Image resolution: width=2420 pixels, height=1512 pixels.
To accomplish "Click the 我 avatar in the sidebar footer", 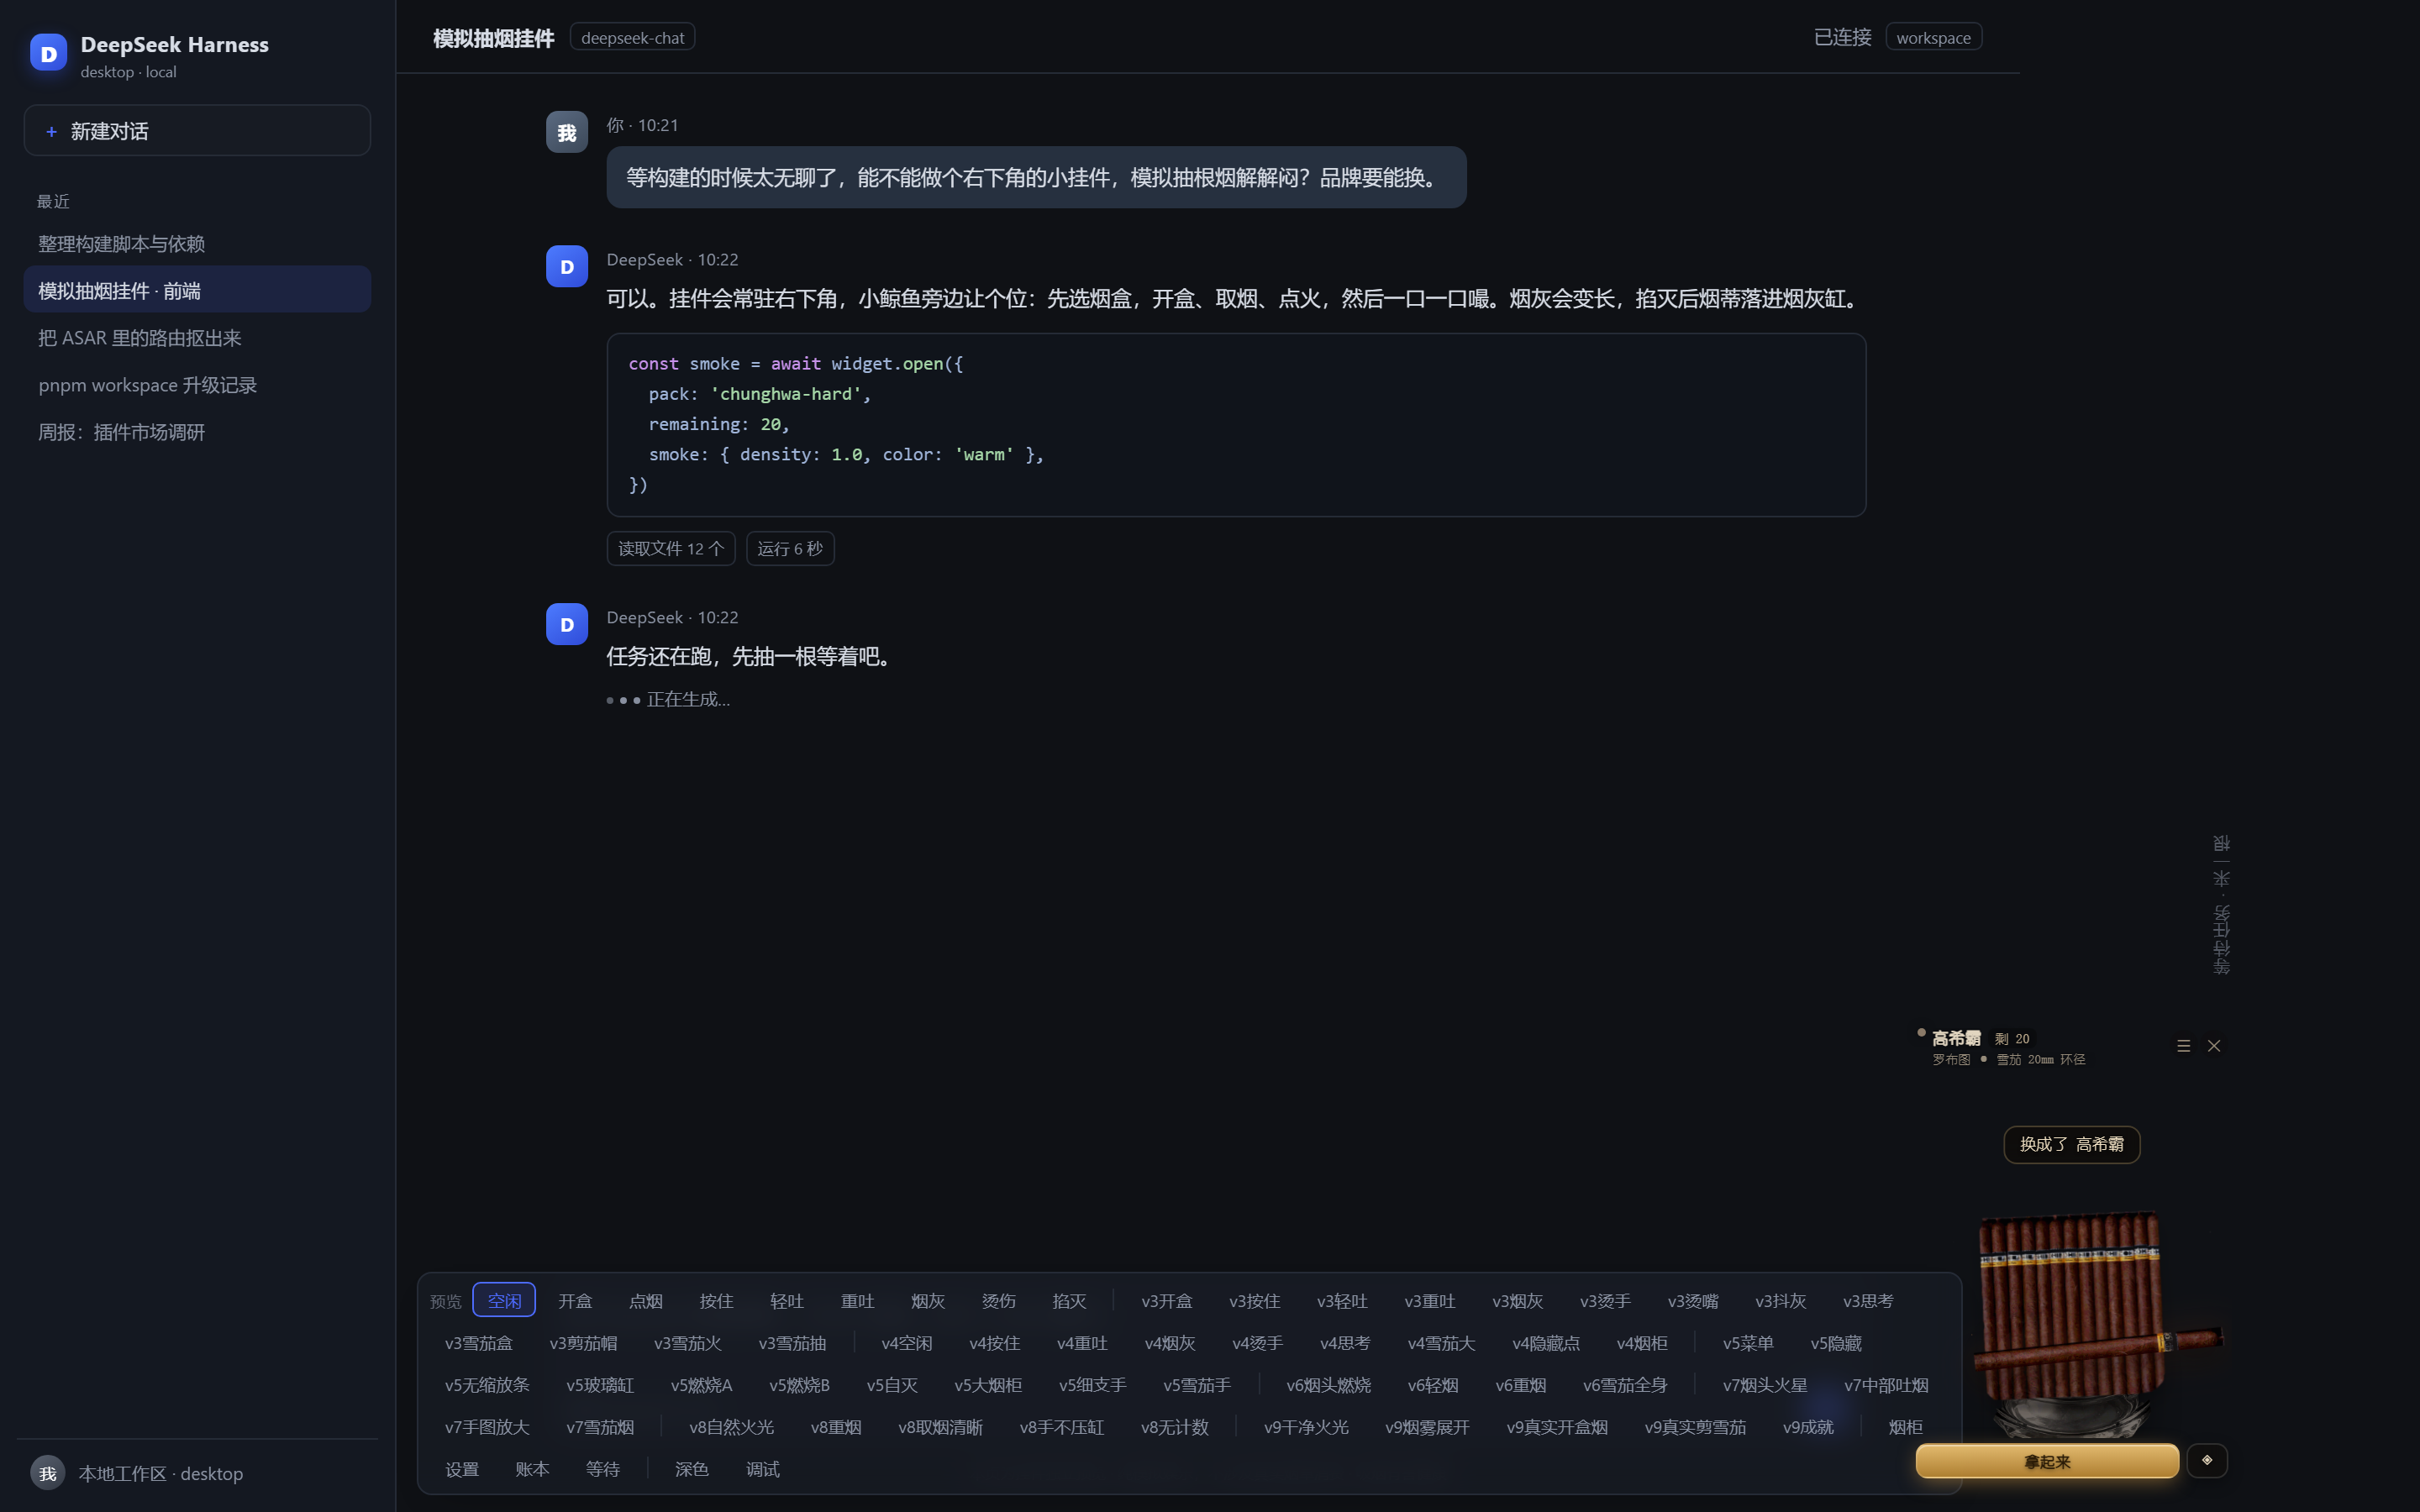I will pyautogui.click(x=47, y=1473).
